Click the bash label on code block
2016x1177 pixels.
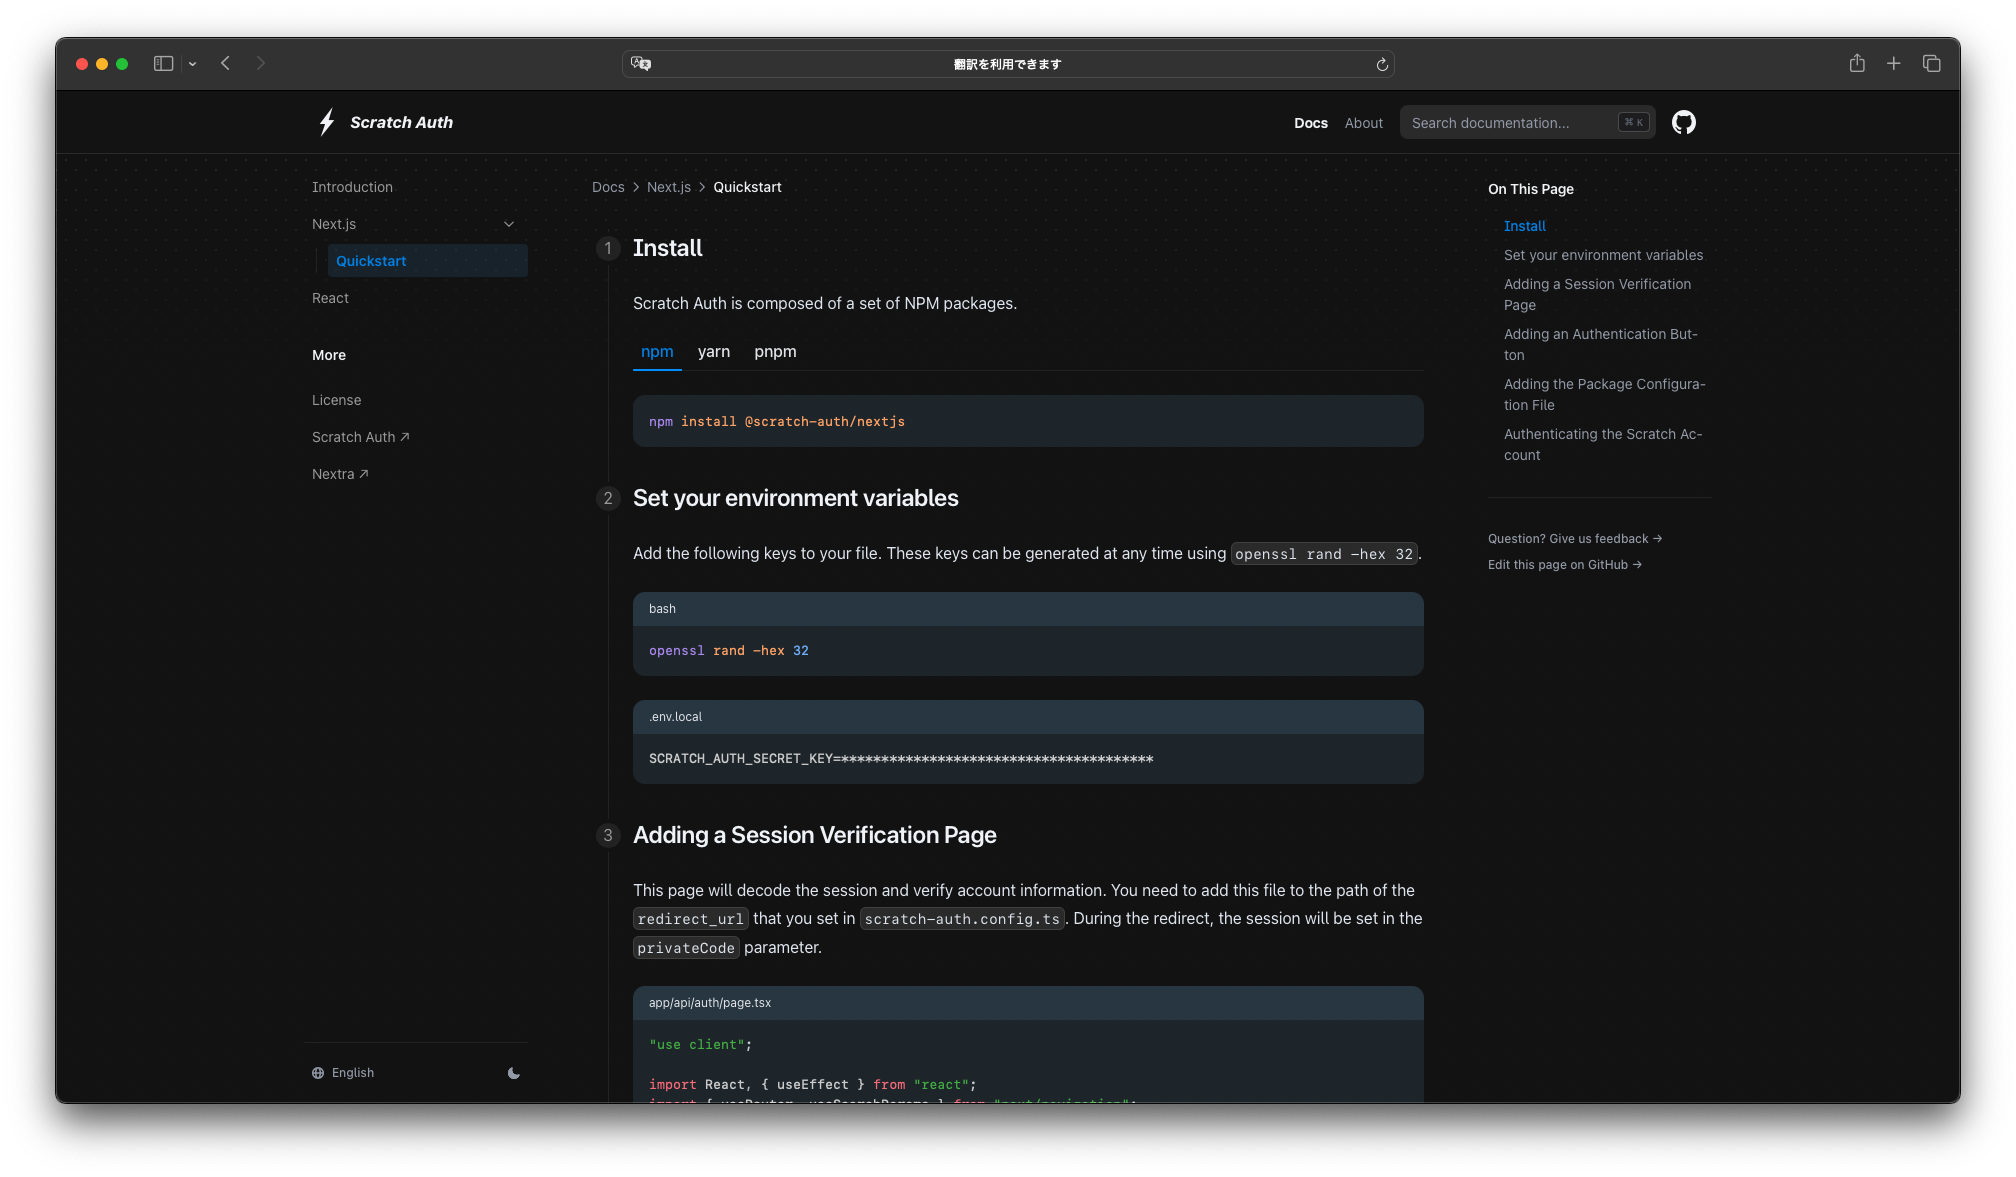point(662,609)
